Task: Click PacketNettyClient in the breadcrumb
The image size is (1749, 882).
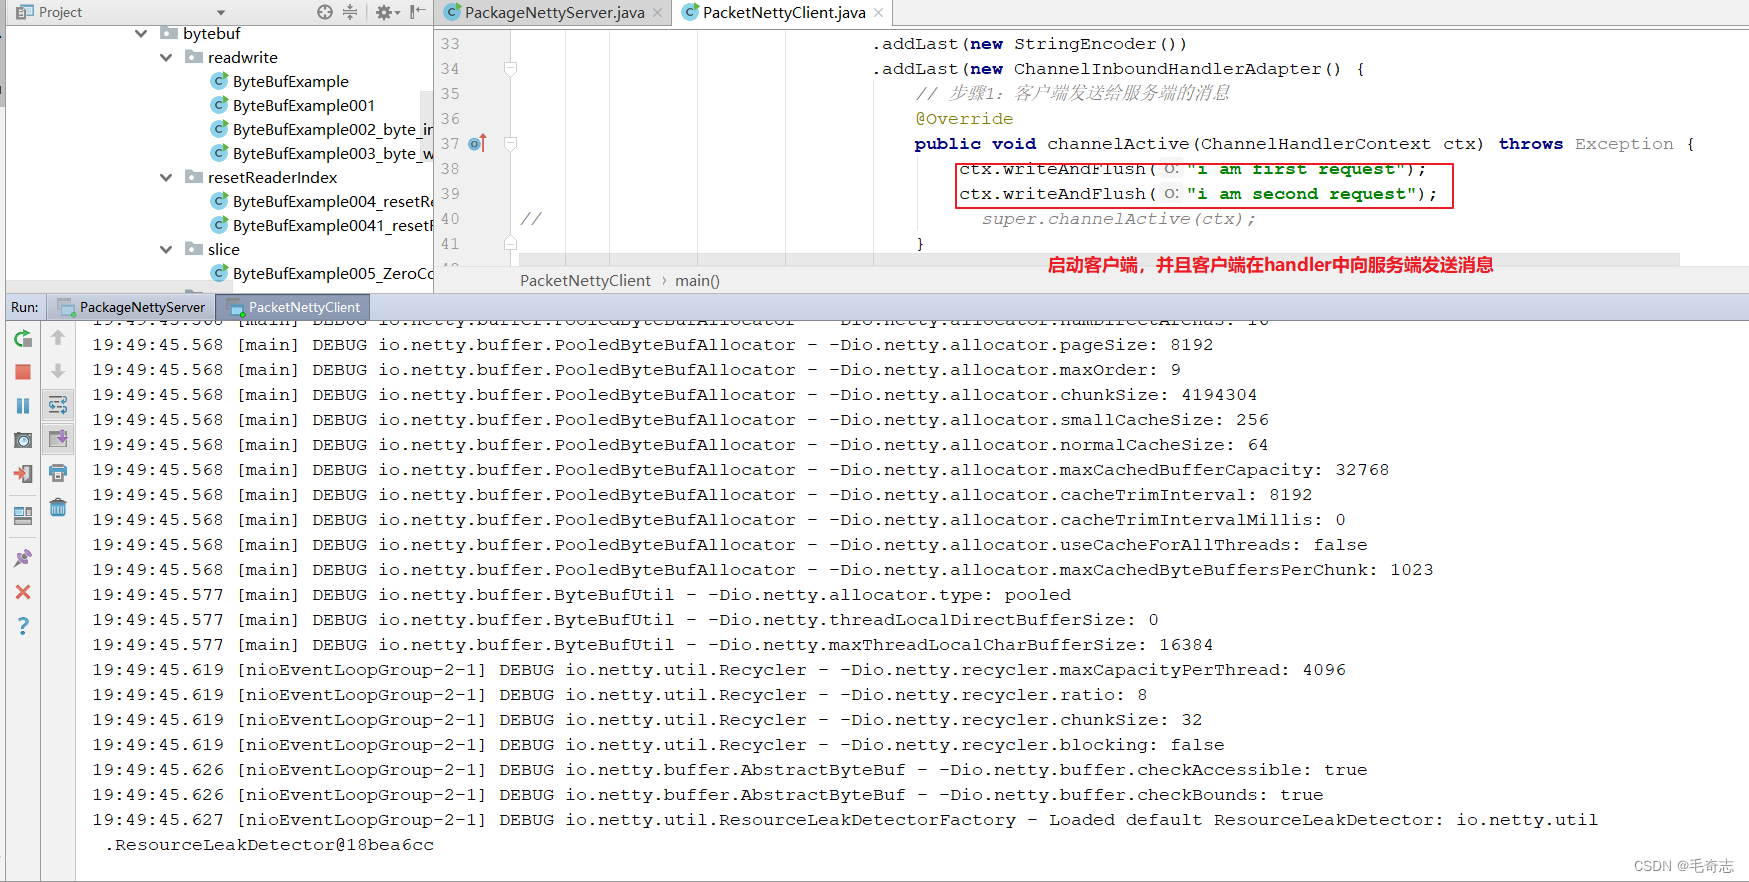Action: pyautogui.click(x=585, y=281)
